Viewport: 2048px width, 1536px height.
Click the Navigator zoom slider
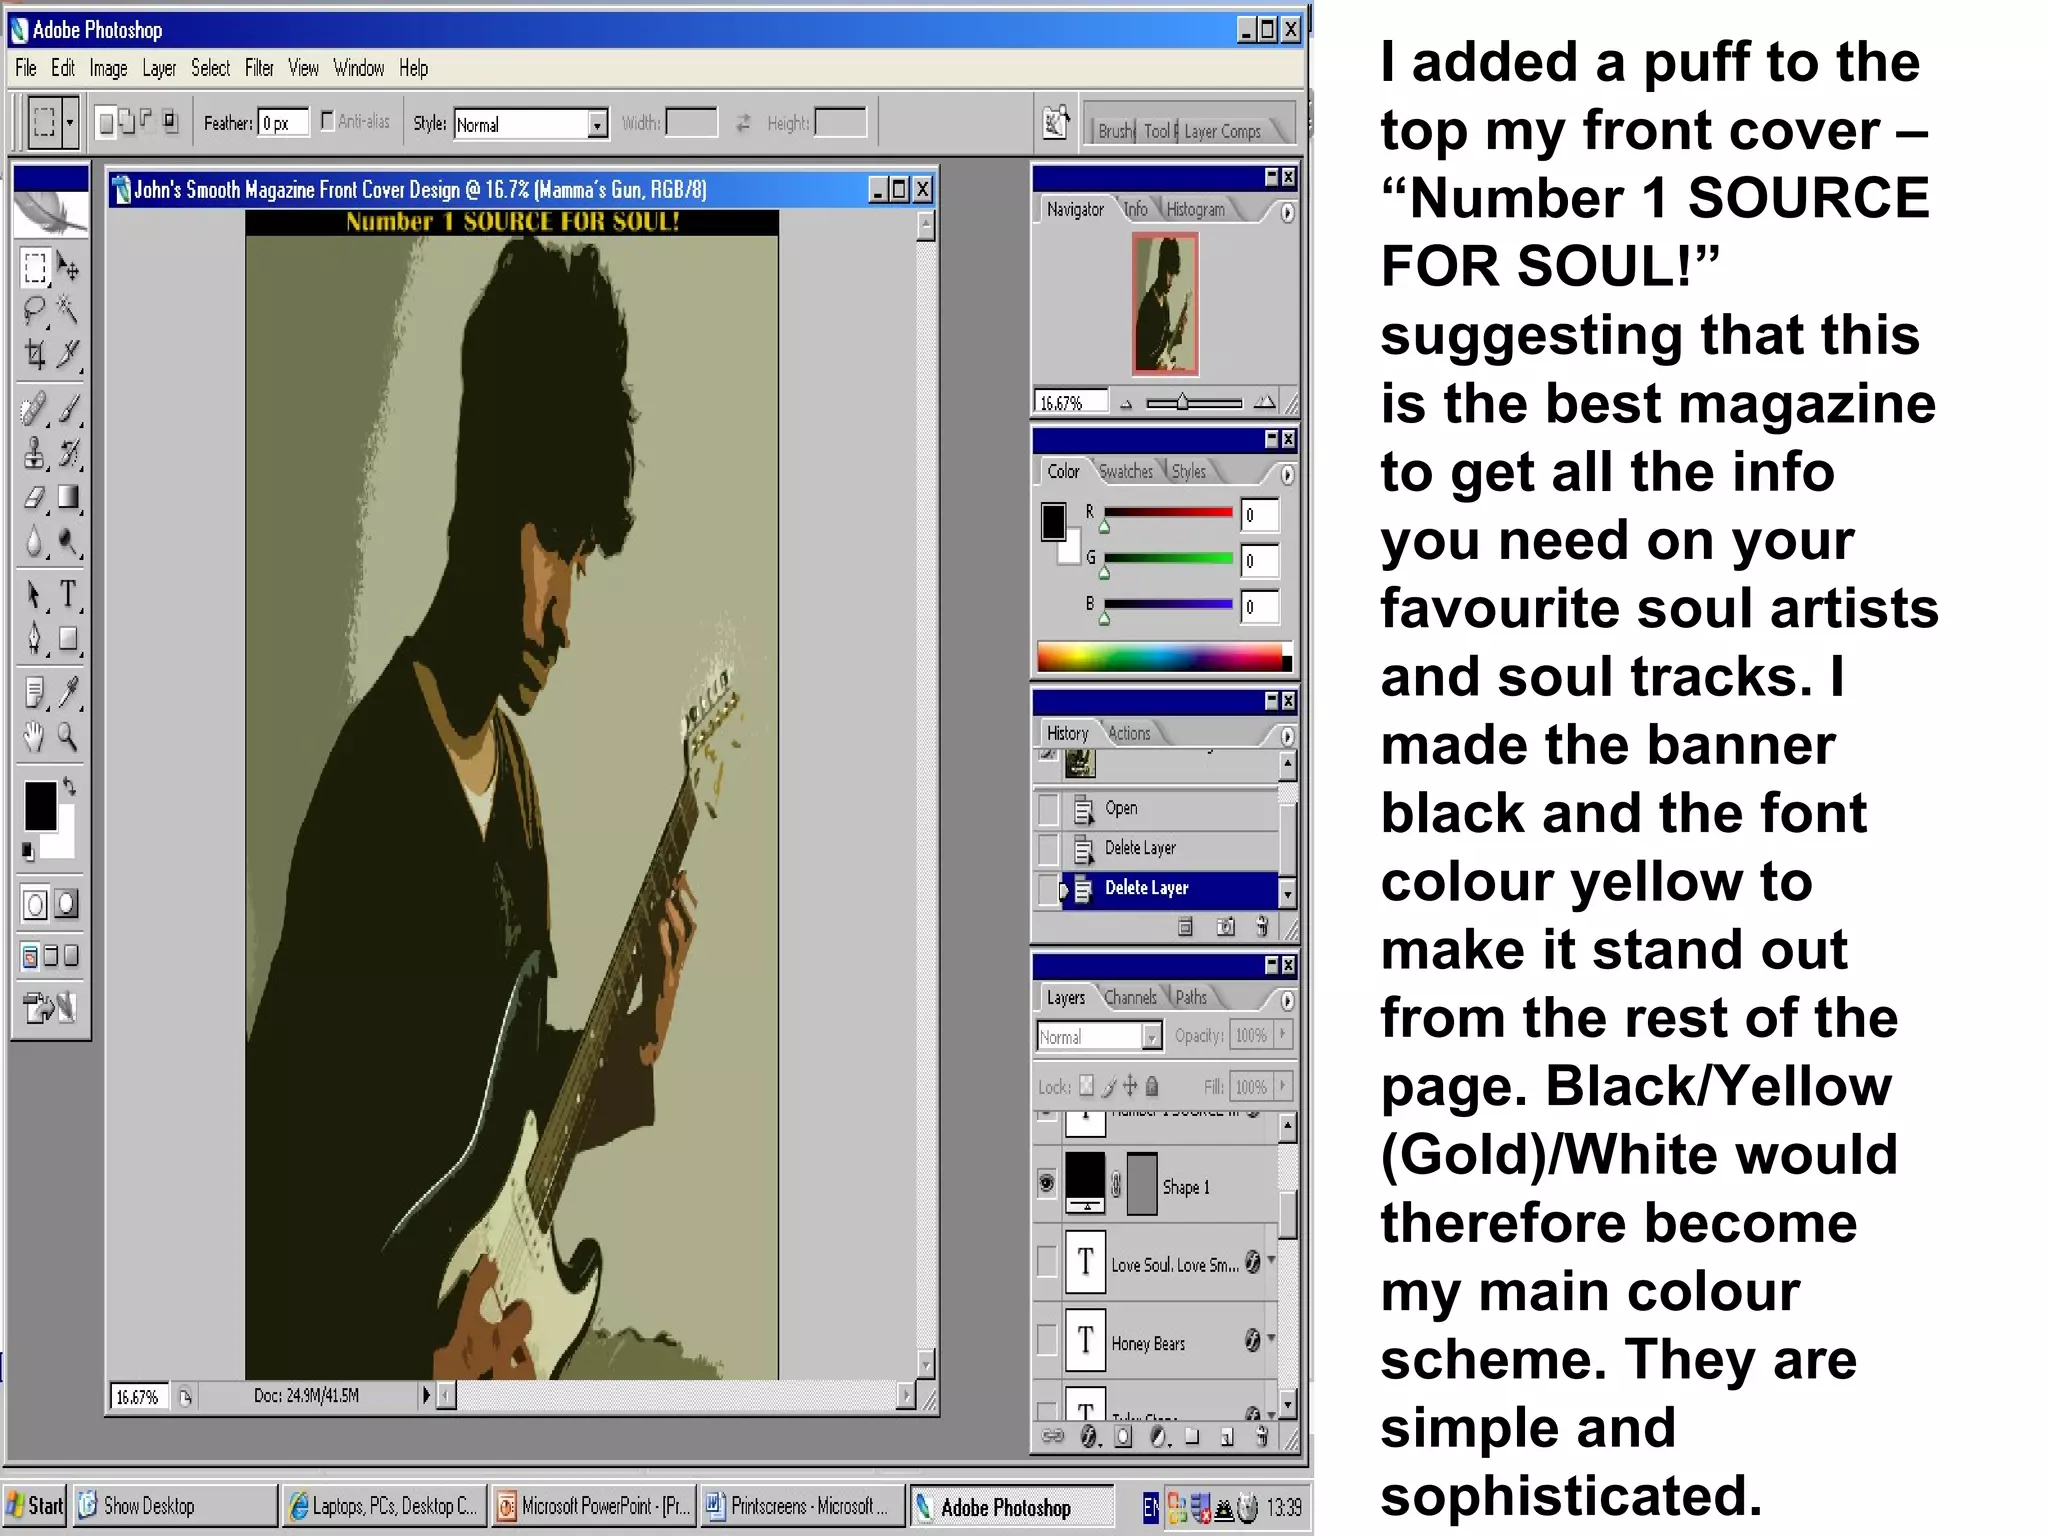[x=1183, y=402]
